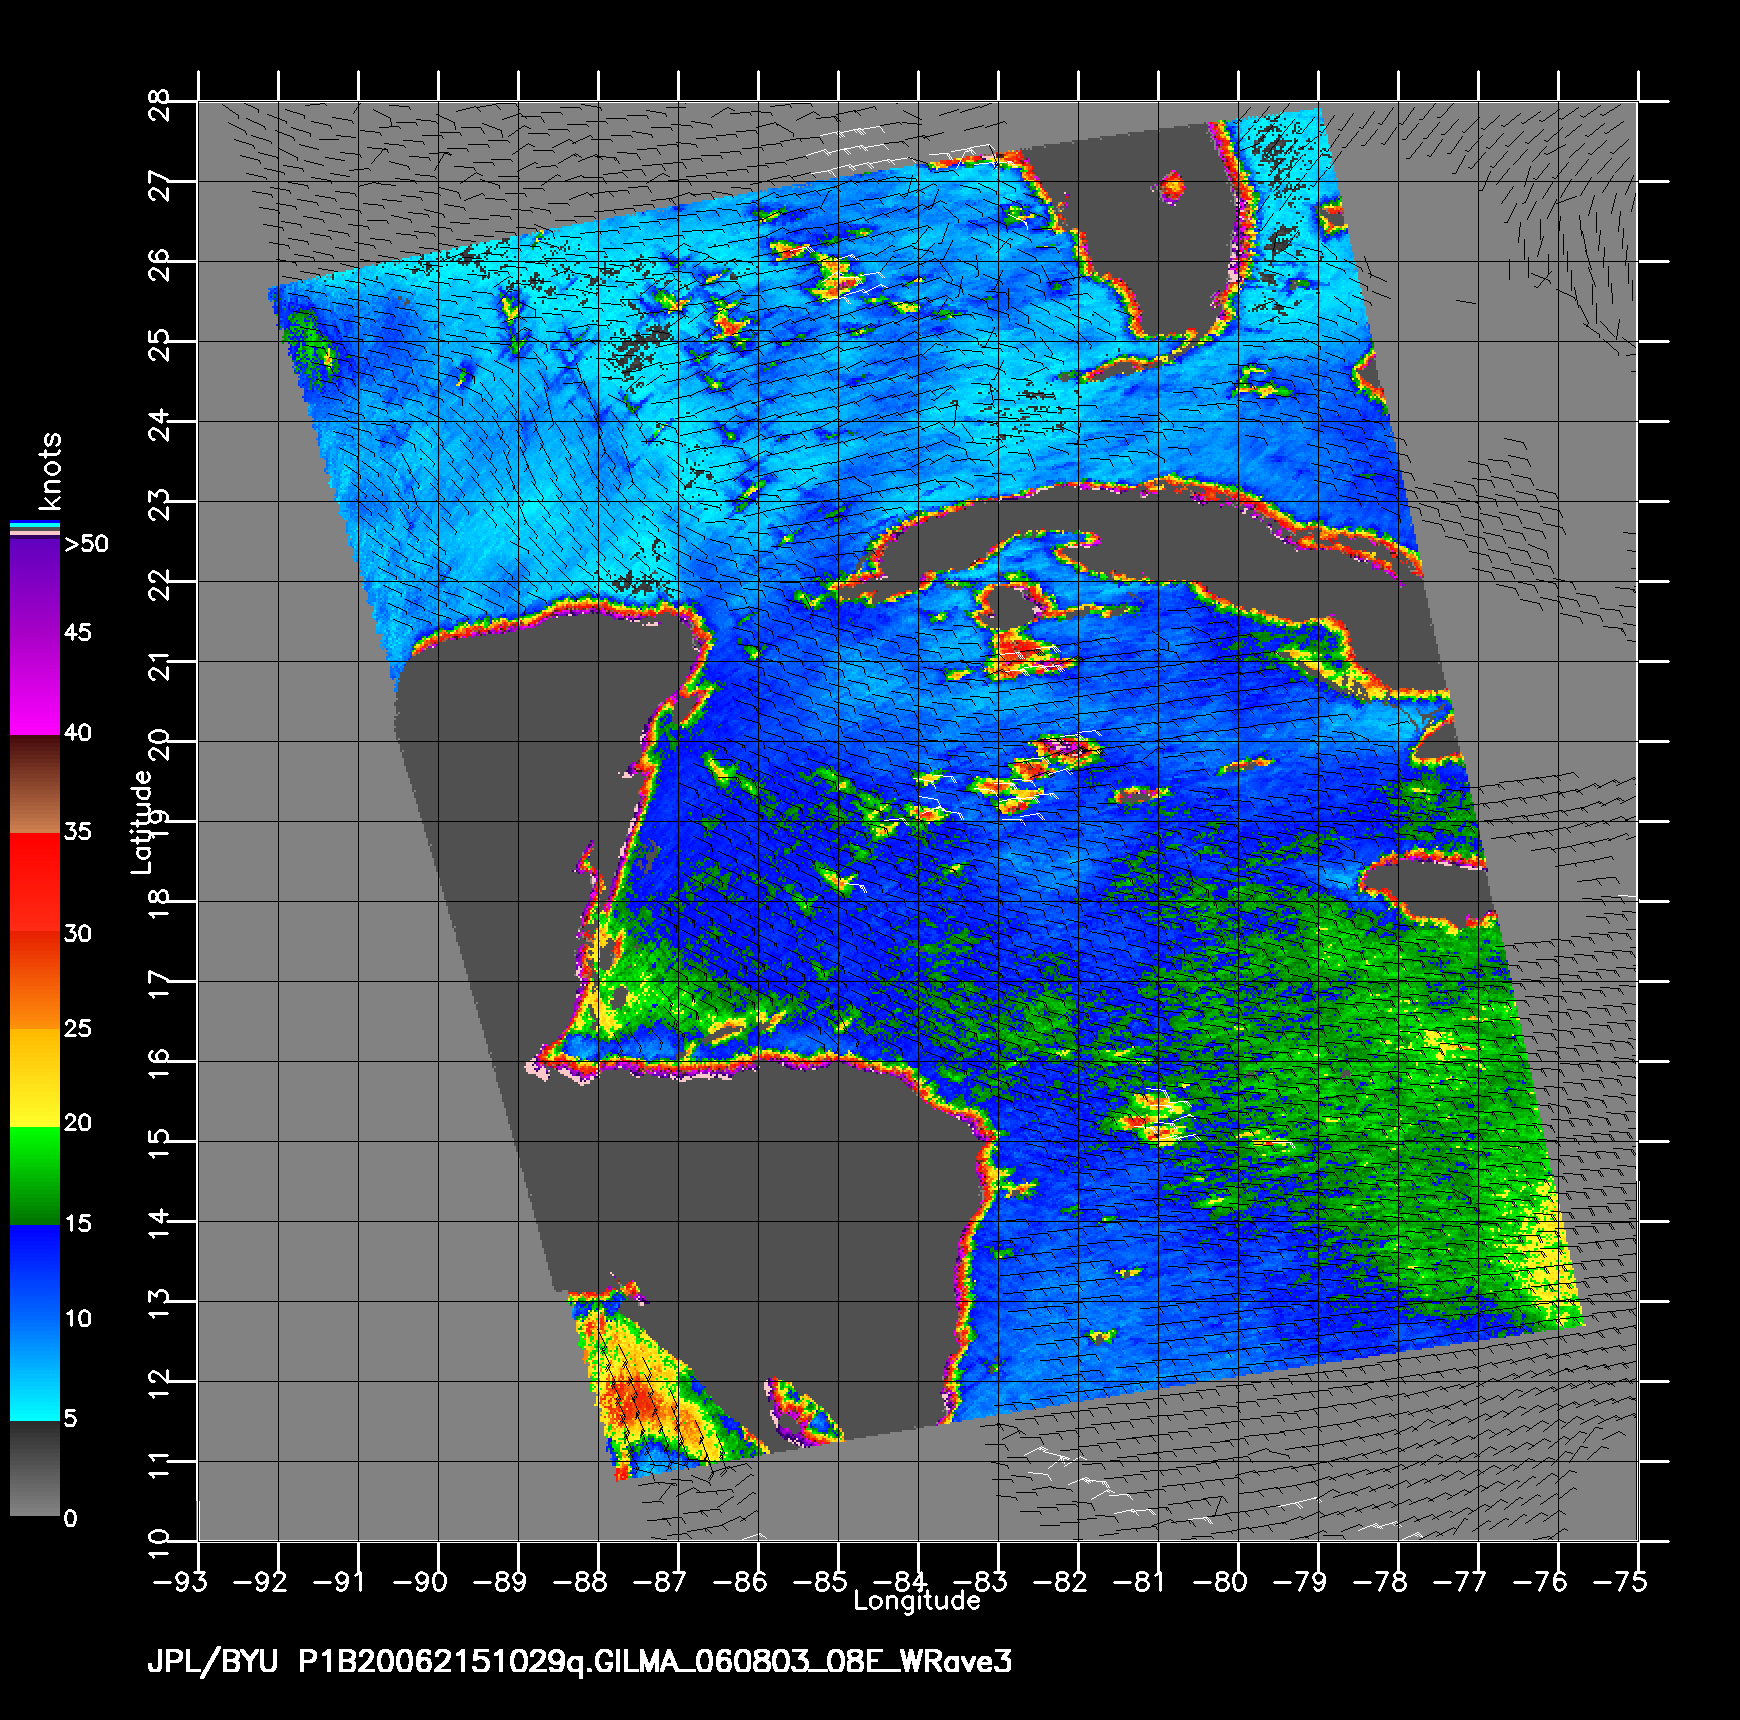The image size is (1740, 1720).
Task: Click the '28' latitude tick label
Action: pos(159,104)
